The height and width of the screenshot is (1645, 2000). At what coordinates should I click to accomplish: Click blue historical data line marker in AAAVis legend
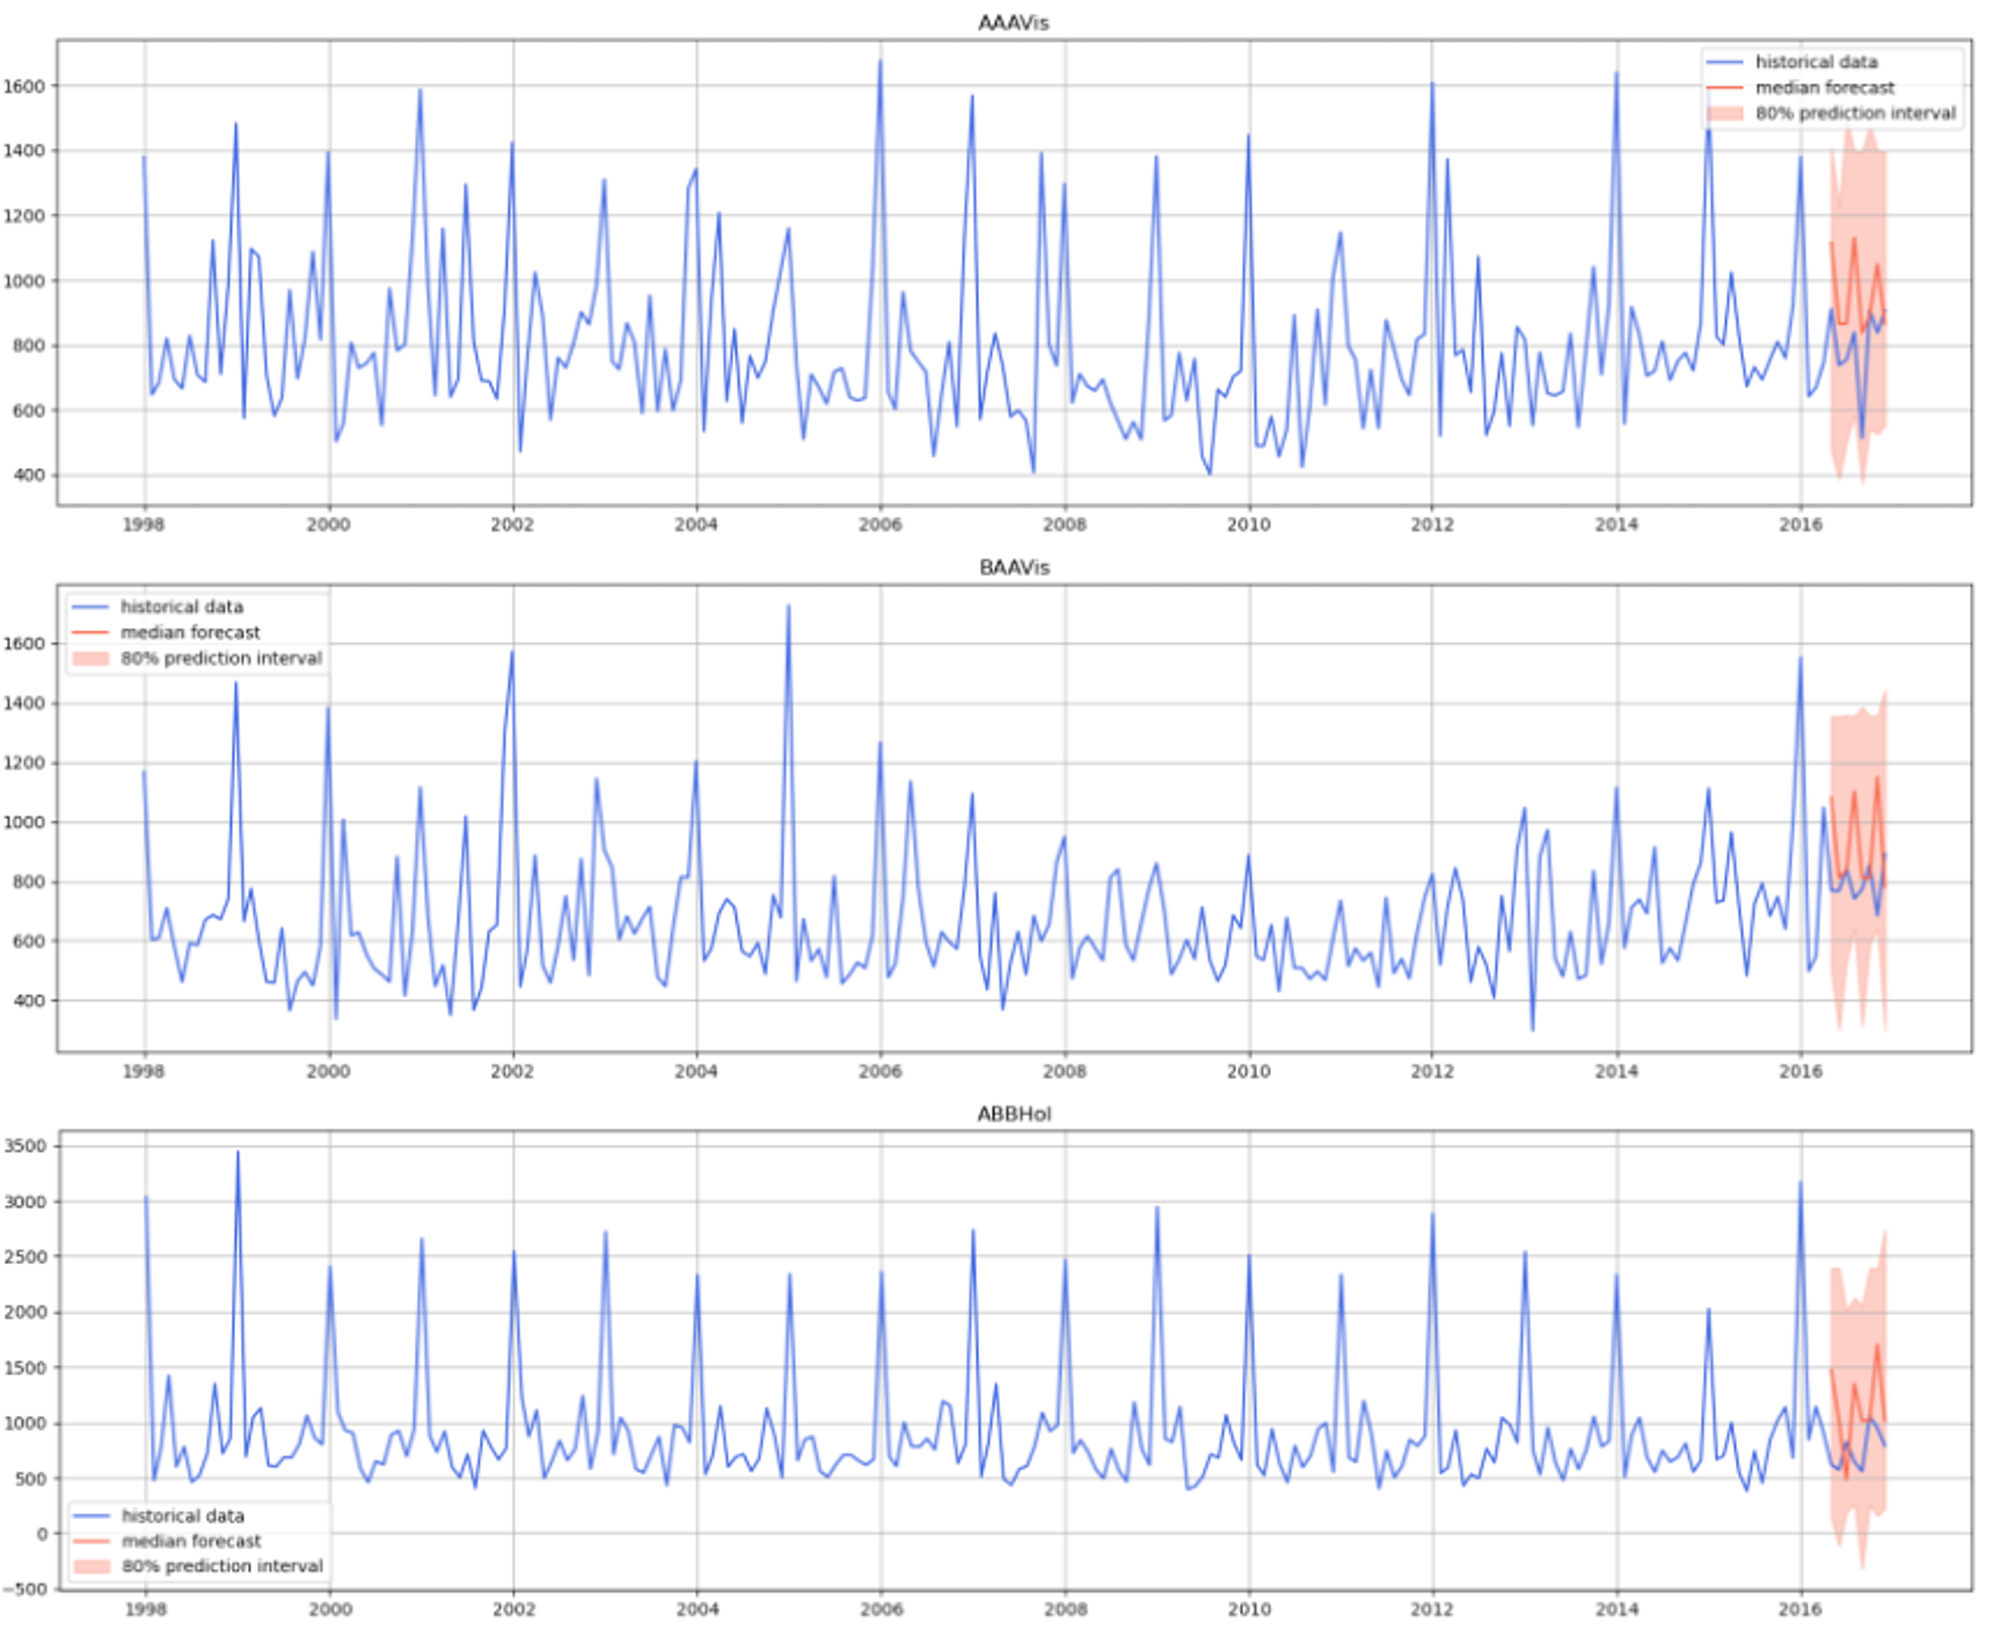pyautogui.click(x=1725, y=62)
